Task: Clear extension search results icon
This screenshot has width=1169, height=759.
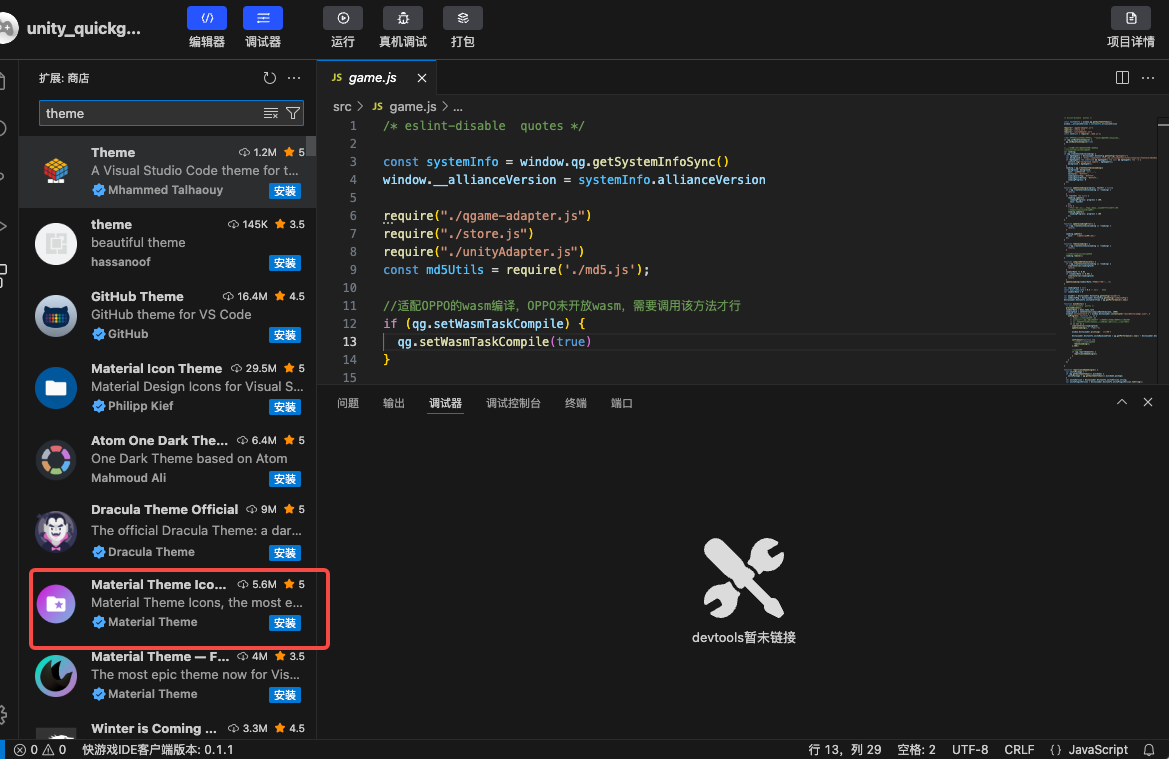Action: coord(271,114)
